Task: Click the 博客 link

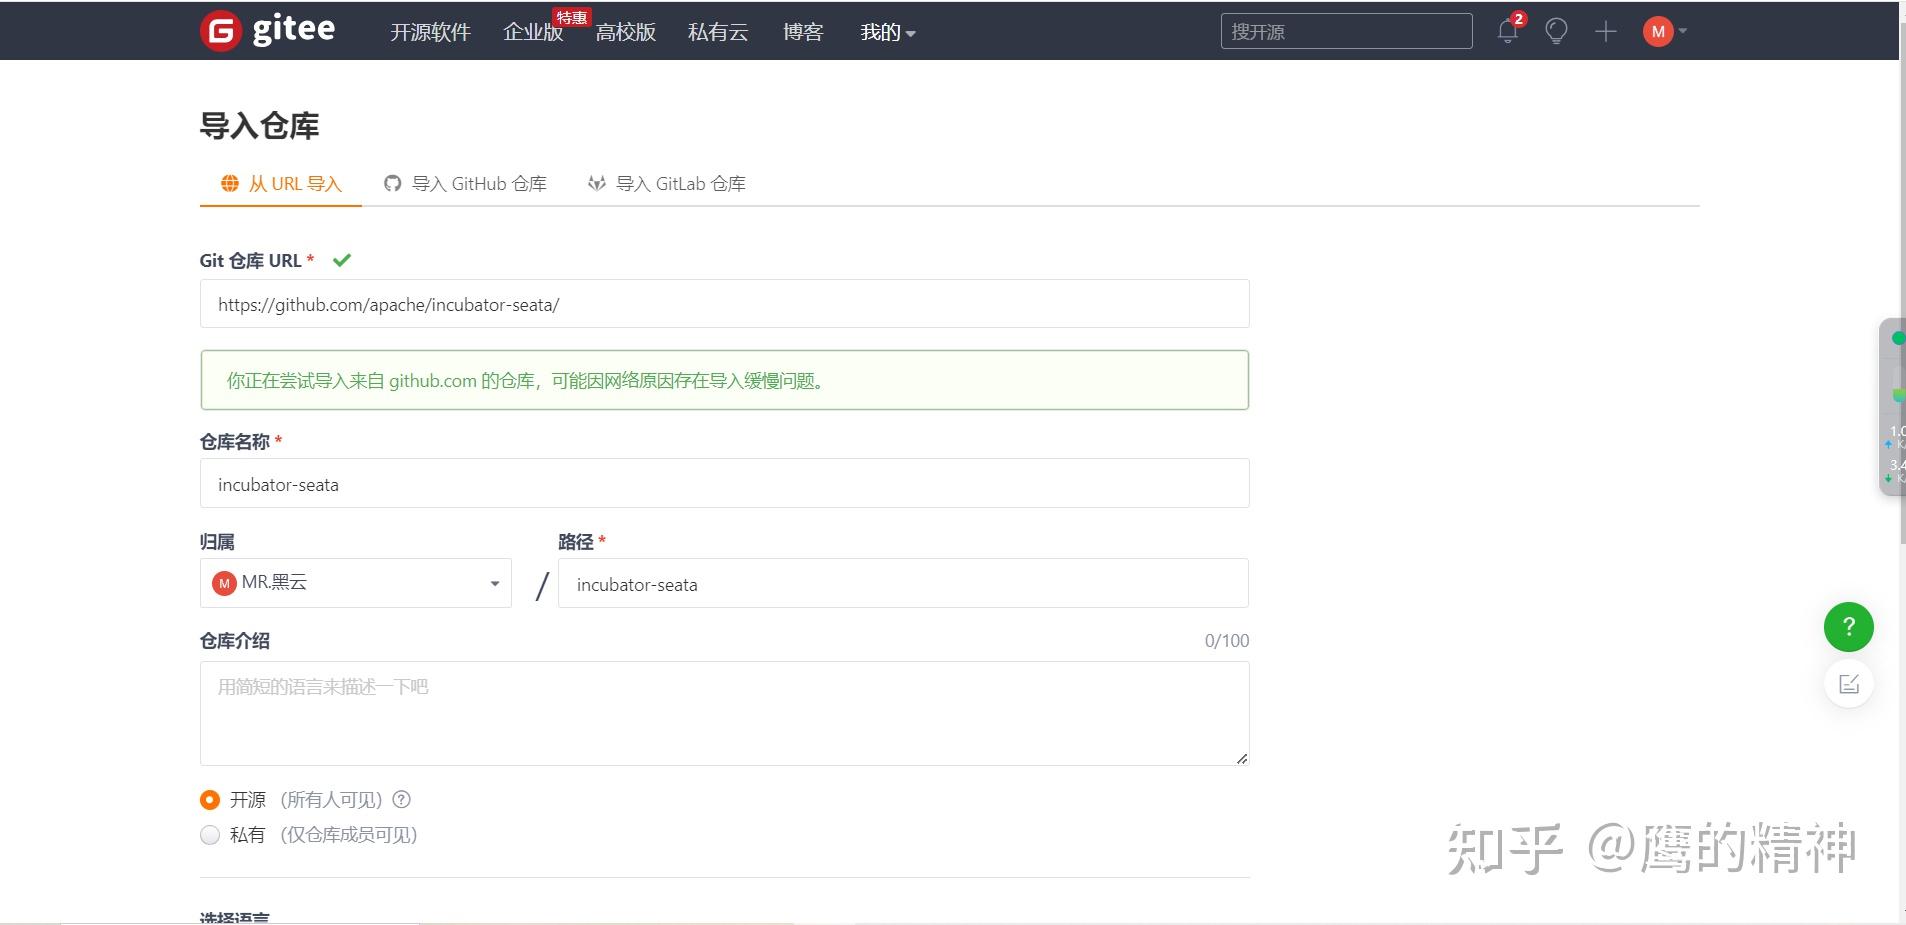Action: (802, 31)
